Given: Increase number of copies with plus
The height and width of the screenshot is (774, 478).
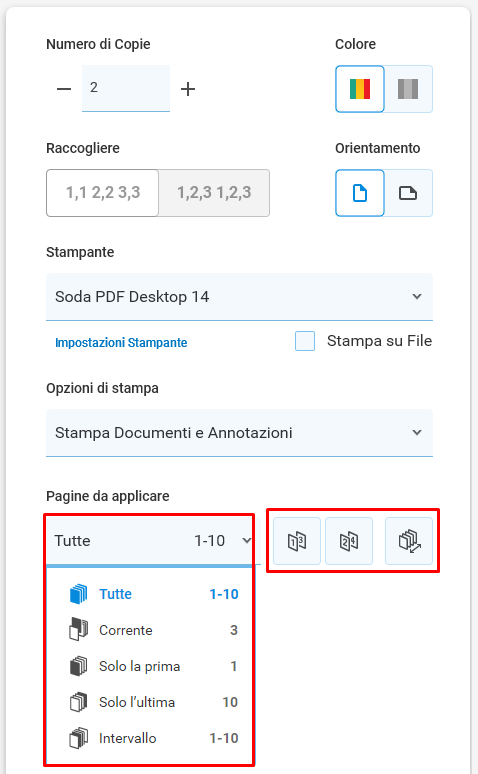Looking at the screenshot, I should coord(188,89).
